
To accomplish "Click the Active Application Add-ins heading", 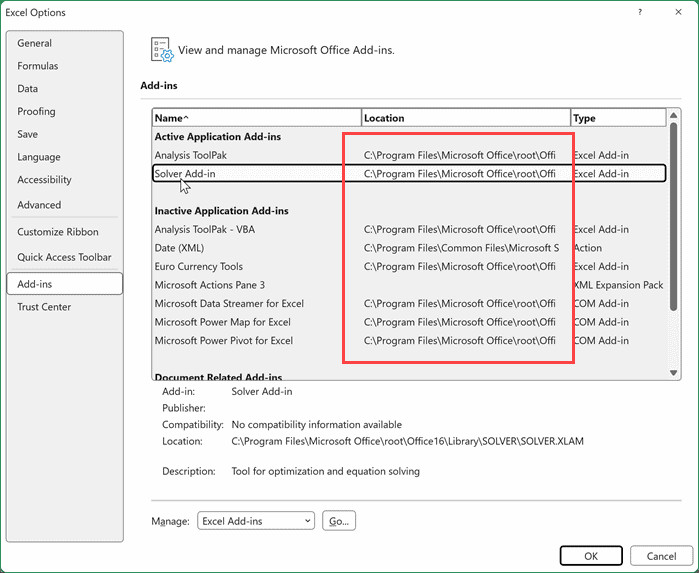I will (218, 136).
